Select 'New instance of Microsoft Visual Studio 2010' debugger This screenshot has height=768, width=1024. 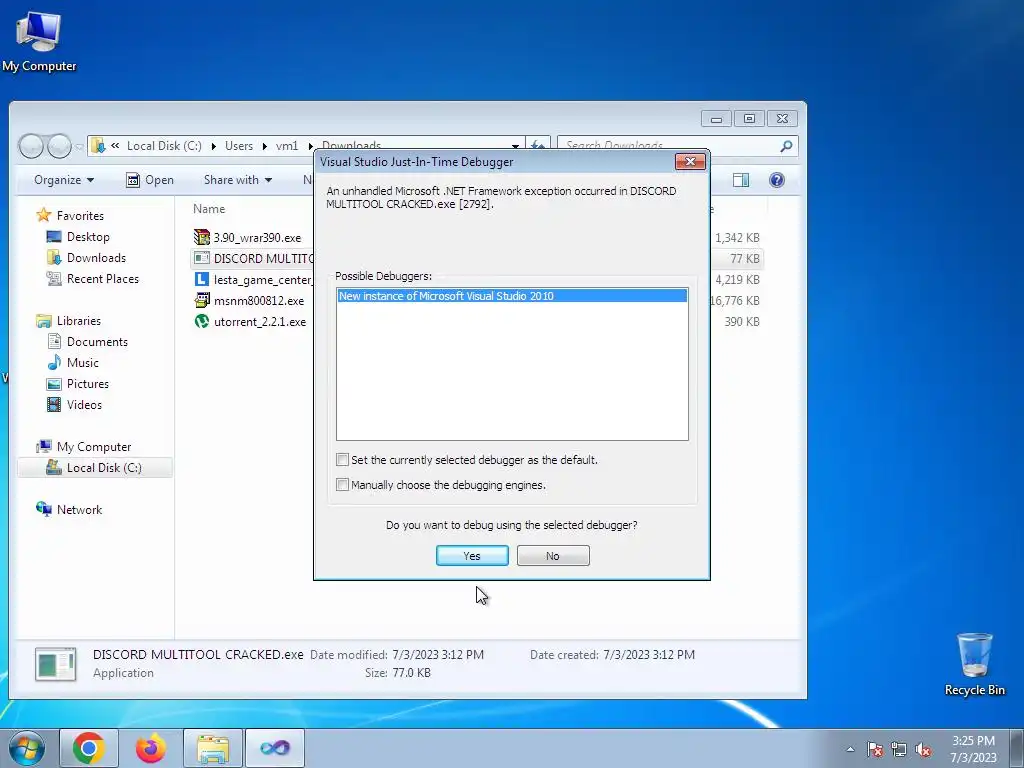point(512,296)
